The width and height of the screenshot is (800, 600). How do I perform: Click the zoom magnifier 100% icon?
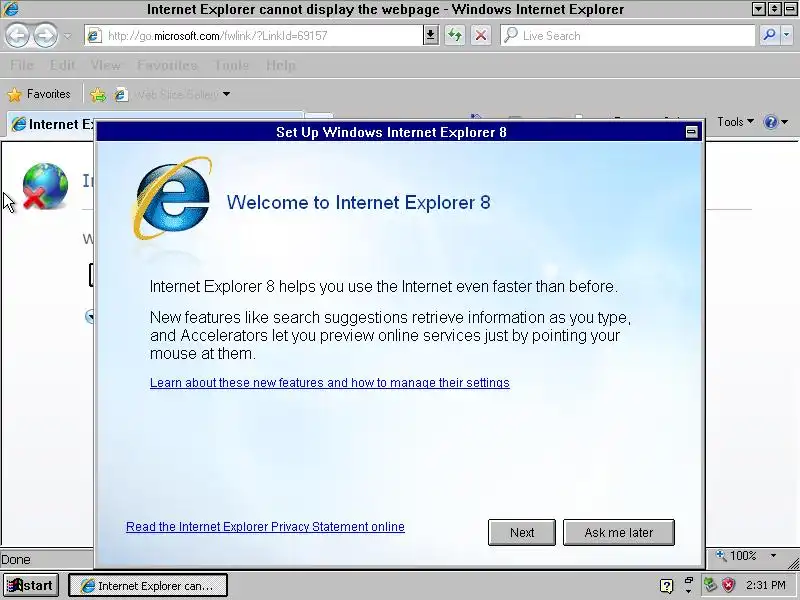click(x=720, y=555)
